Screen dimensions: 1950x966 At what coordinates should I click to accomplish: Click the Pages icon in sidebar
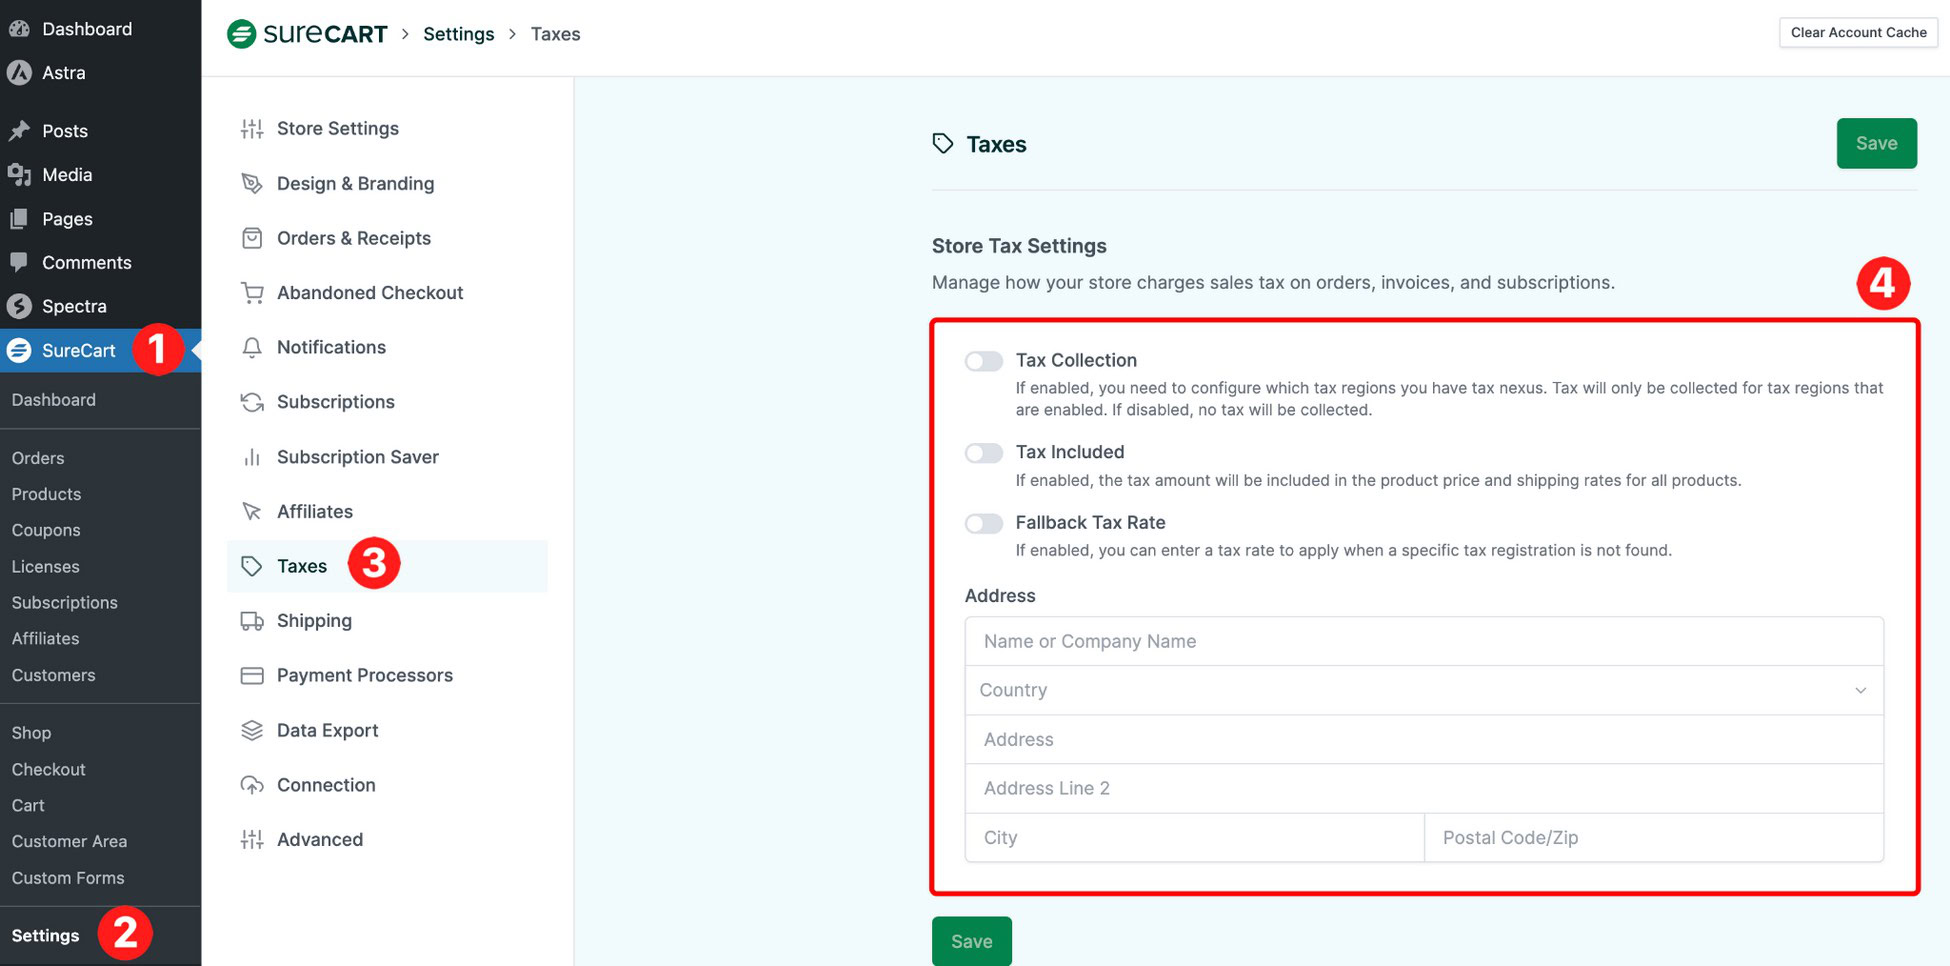(19, 219)
